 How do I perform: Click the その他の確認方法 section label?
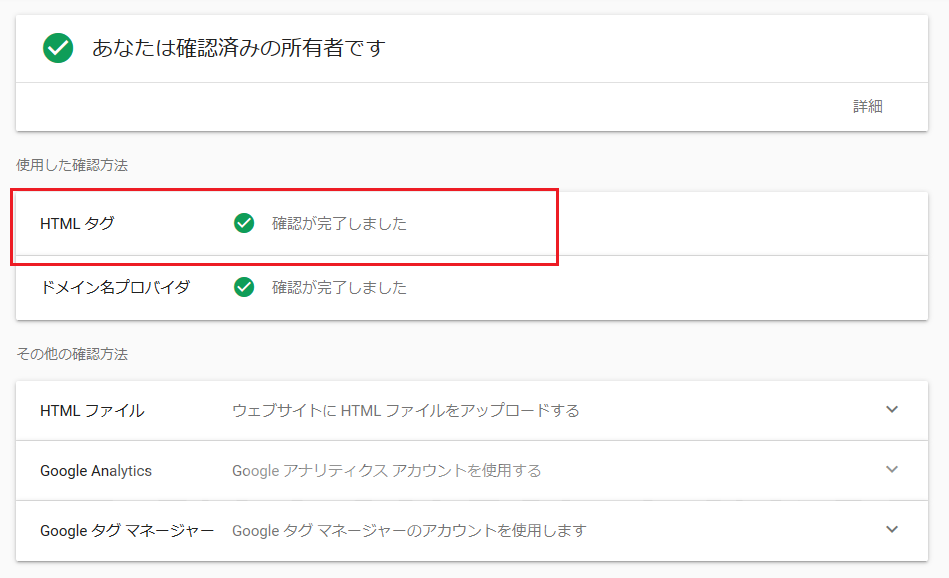(72, 354)
